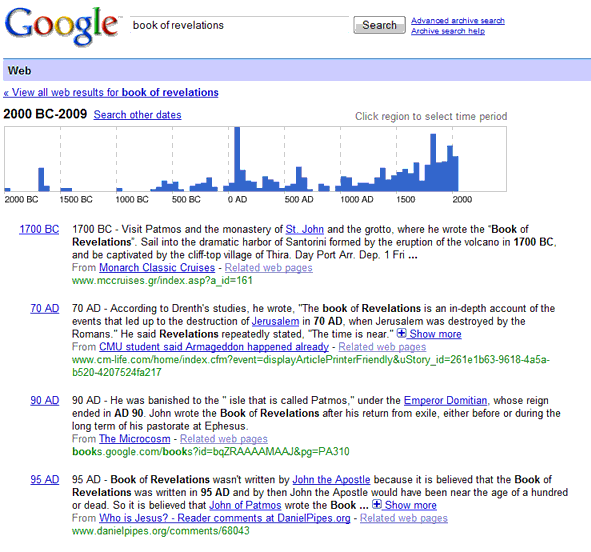Click the Web section header
The height and width of the screenshot is (552, 591).
coord(20,70)
